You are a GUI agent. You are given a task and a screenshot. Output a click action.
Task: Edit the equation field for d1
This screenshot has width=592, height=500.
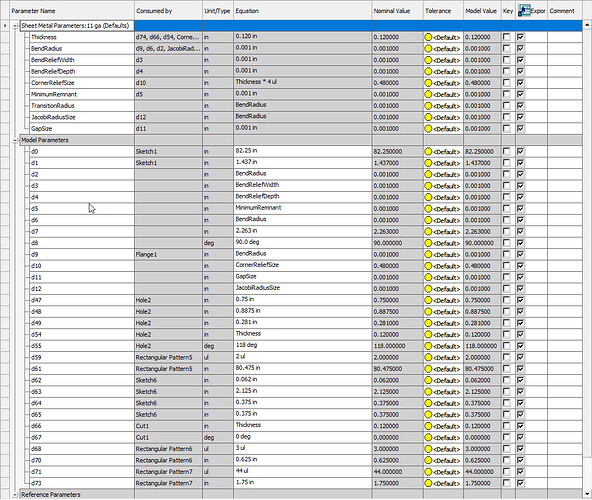click(302, 162)
